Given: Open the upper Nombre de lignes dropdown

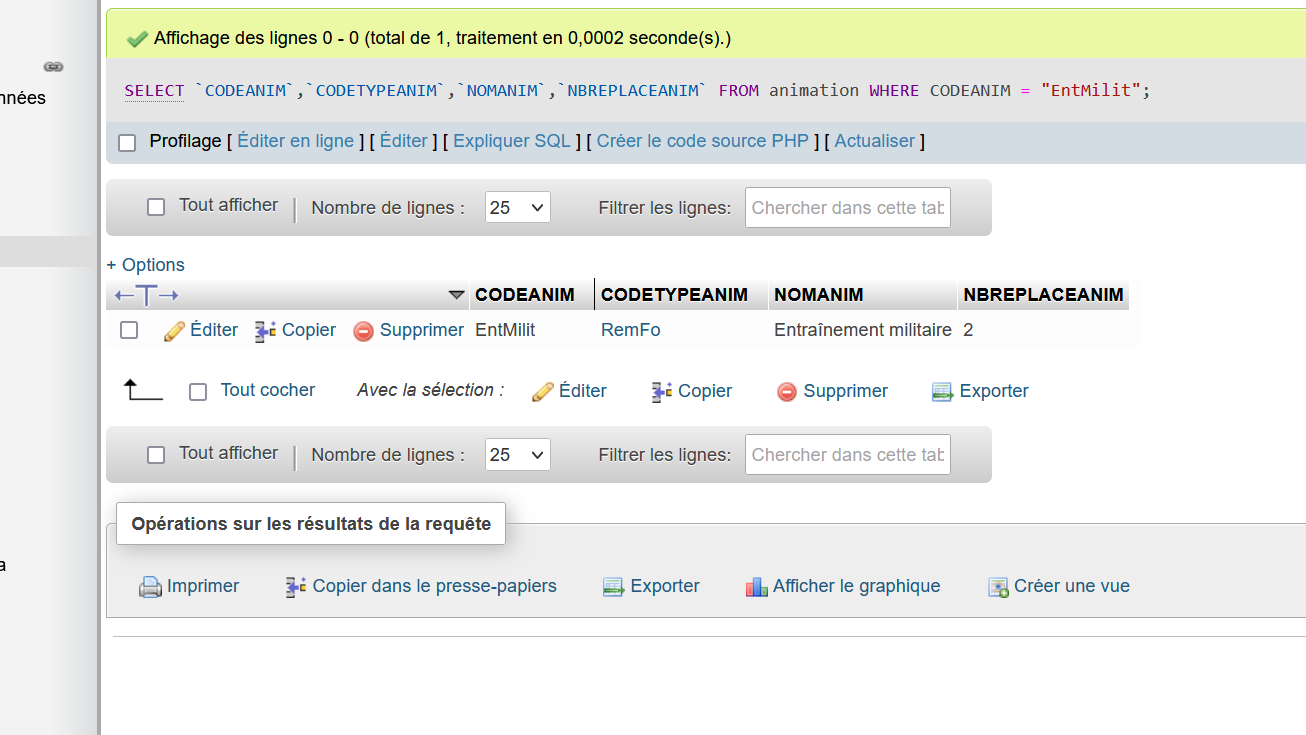Looking at the screenshot, I should (517, 208).
